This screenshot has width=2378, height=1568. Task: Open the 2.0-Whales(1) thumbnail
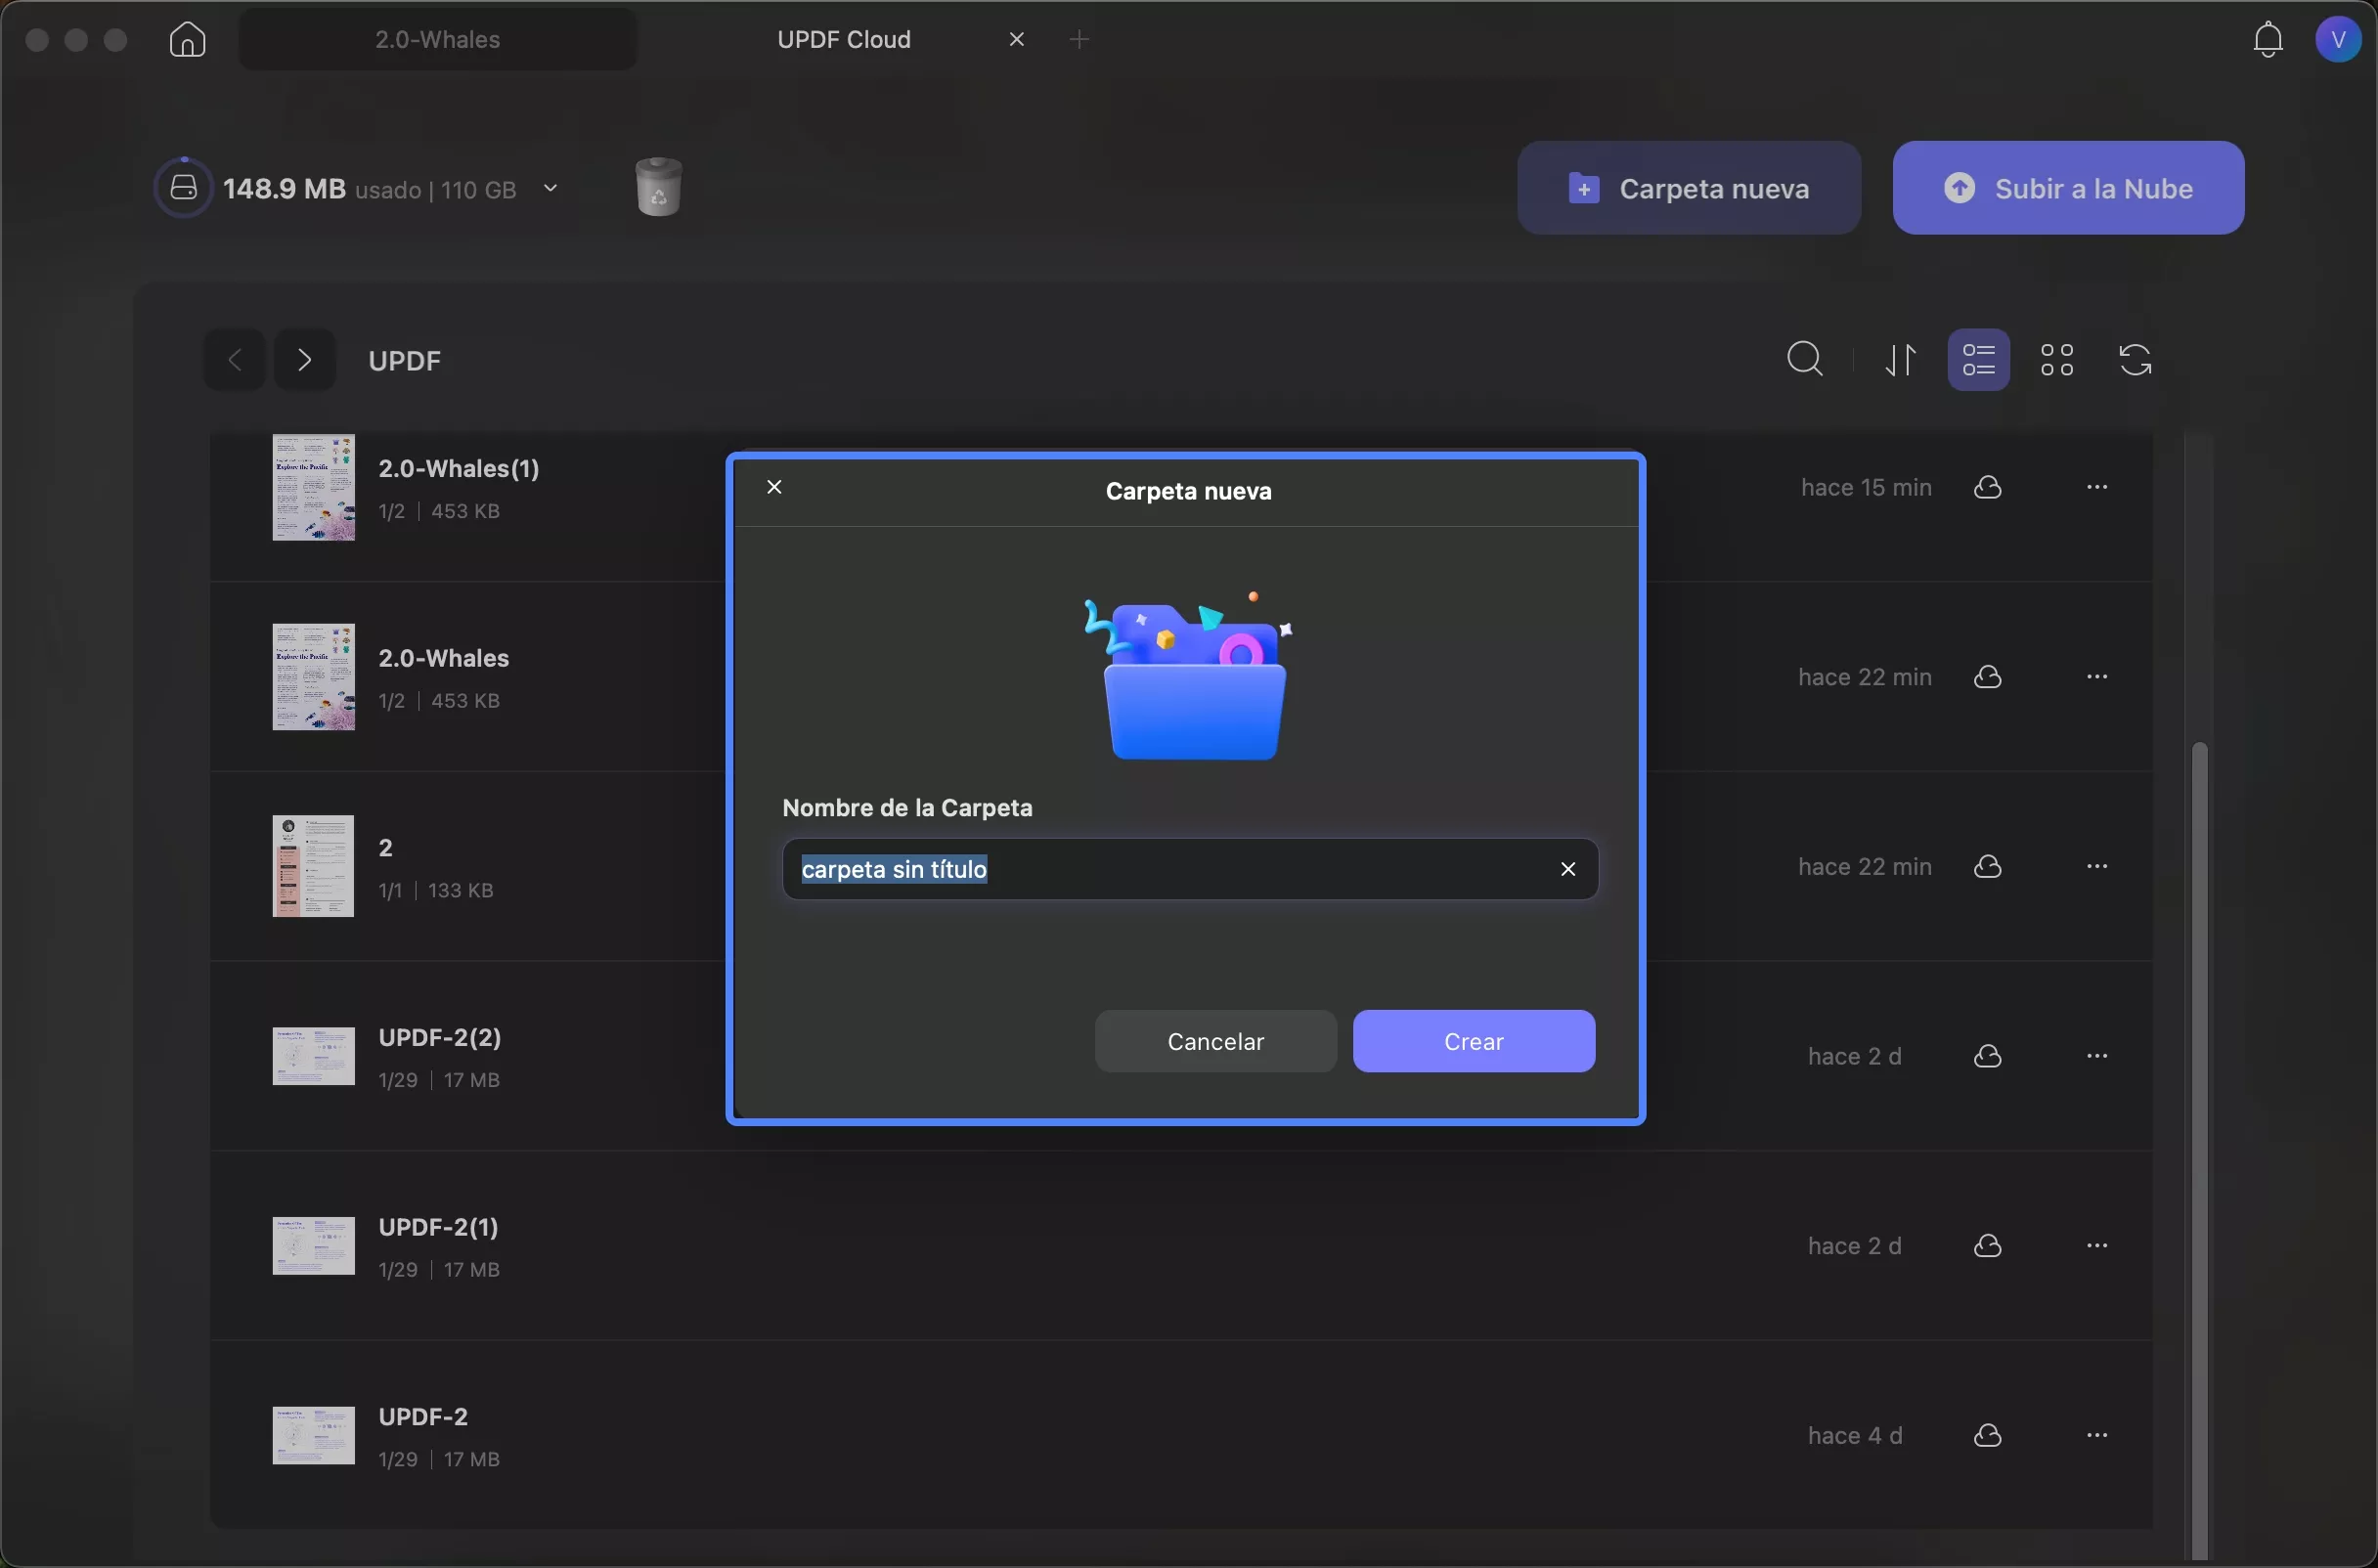tap(314, 487)
